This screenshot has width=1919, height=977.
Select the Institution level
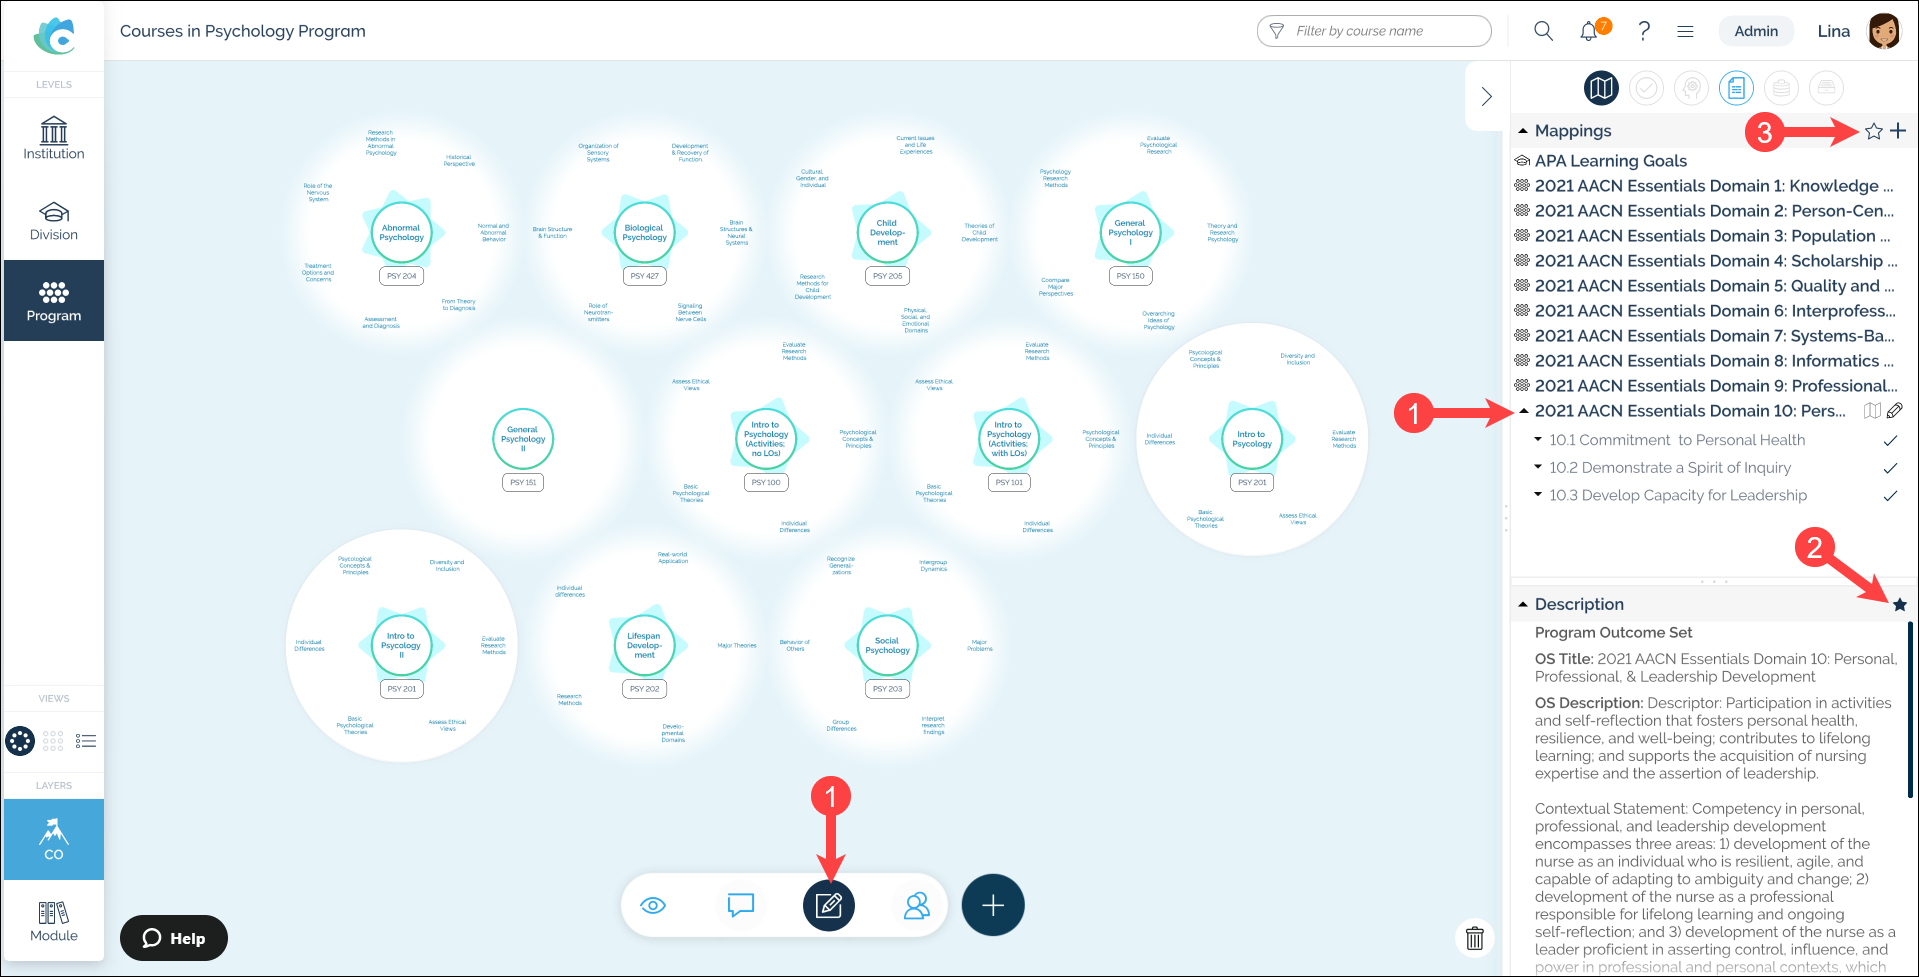pyautogui.click(x=54, y=138)
